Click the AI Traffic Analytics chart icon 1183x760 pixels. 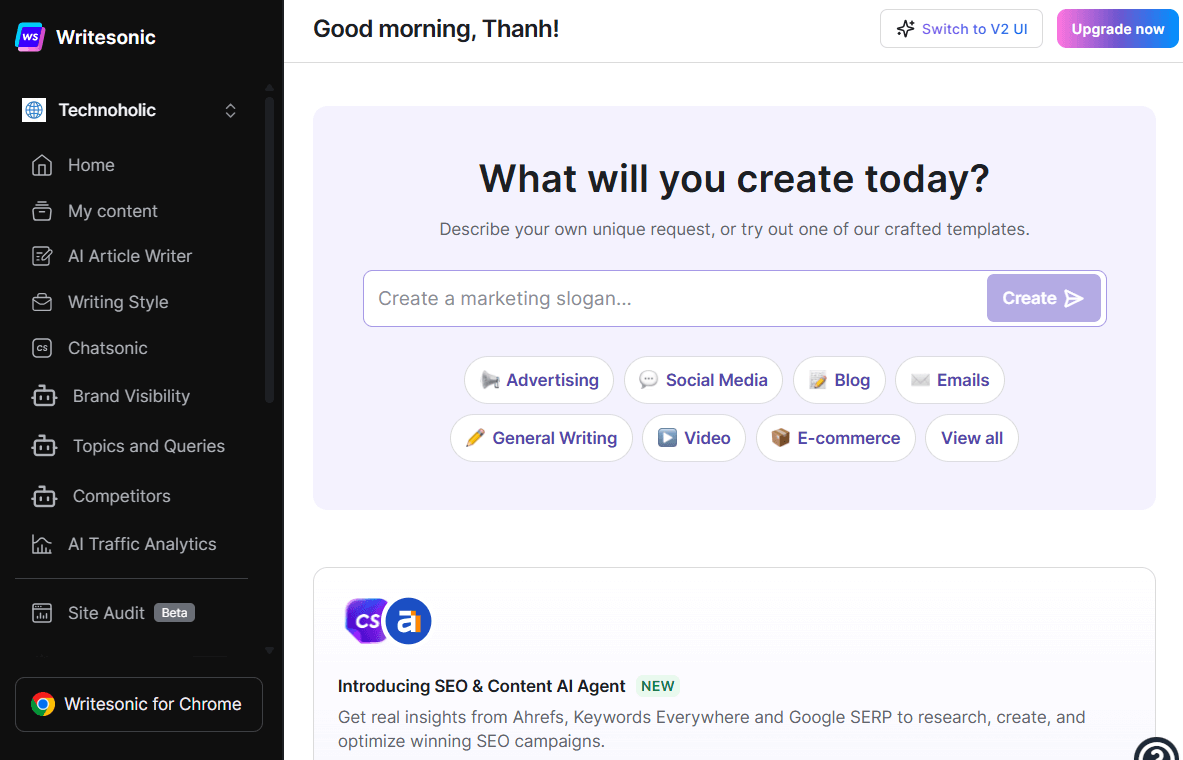point(42,544)
